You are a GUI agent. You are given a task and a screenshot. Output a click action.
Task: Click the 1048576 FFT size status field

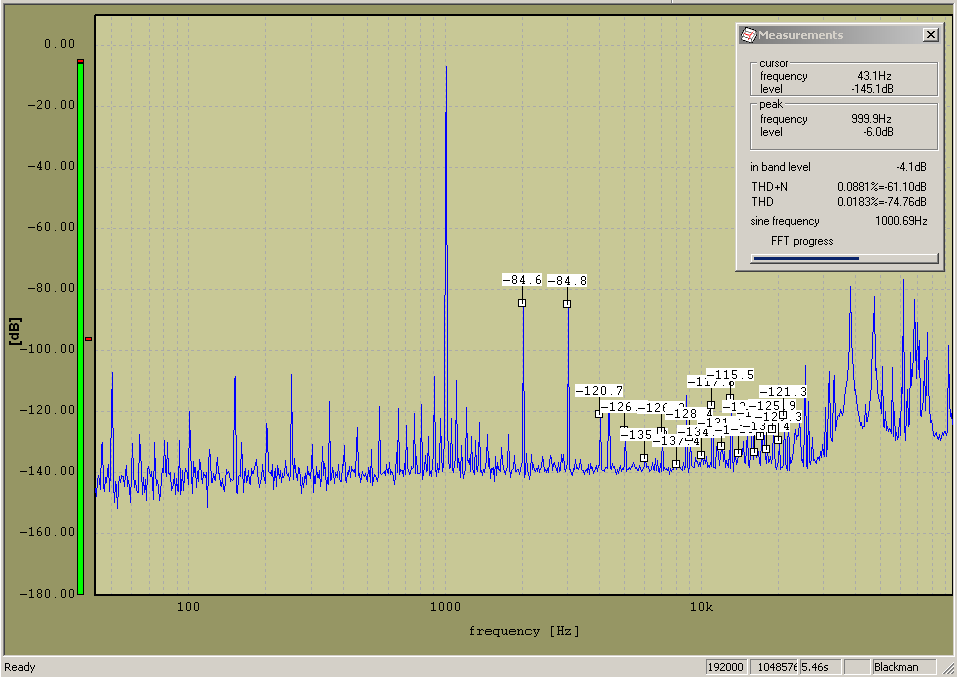pos(777,667)
